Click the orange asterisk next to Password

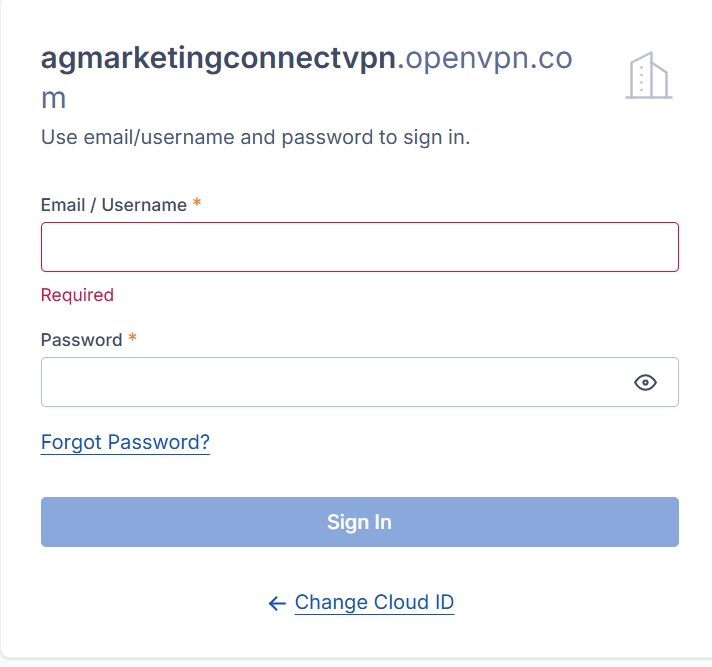tap(132, 339)
